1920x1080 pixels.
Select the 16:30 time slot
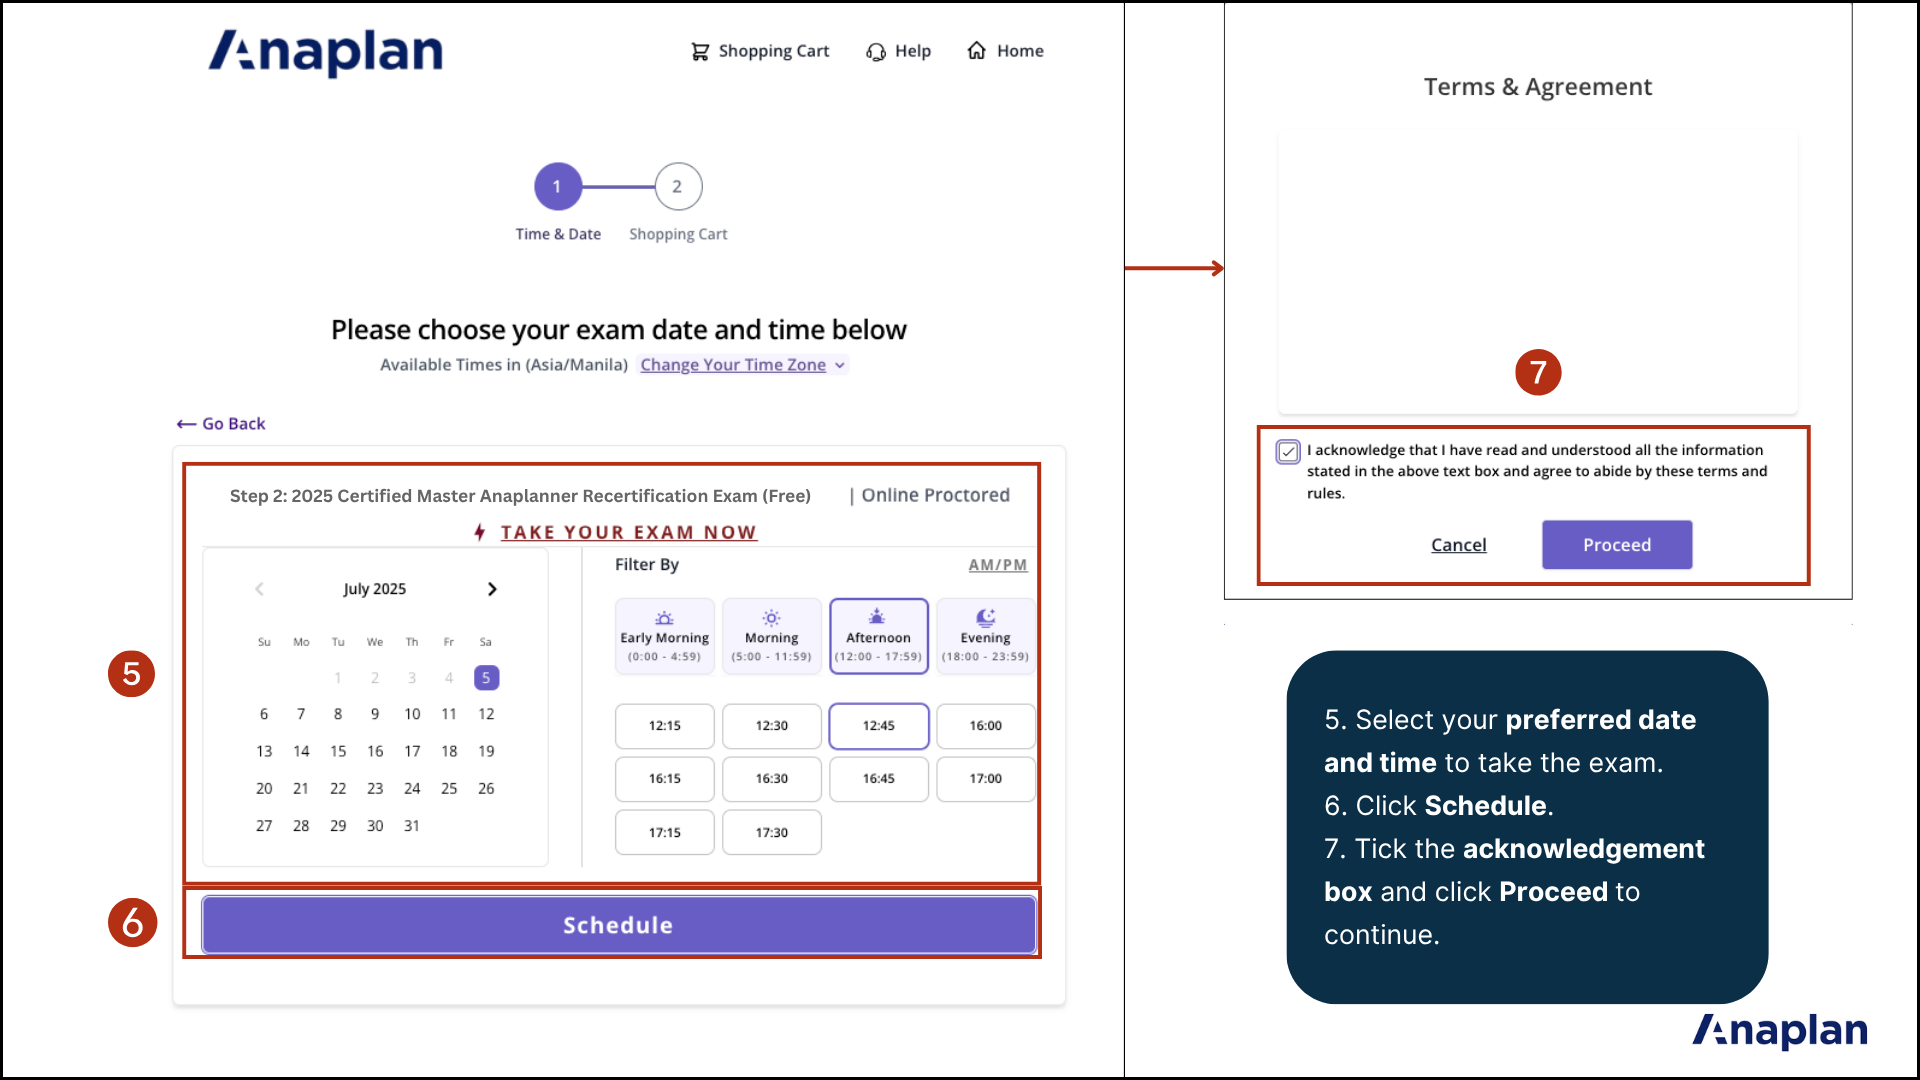(x=771, y=779)
